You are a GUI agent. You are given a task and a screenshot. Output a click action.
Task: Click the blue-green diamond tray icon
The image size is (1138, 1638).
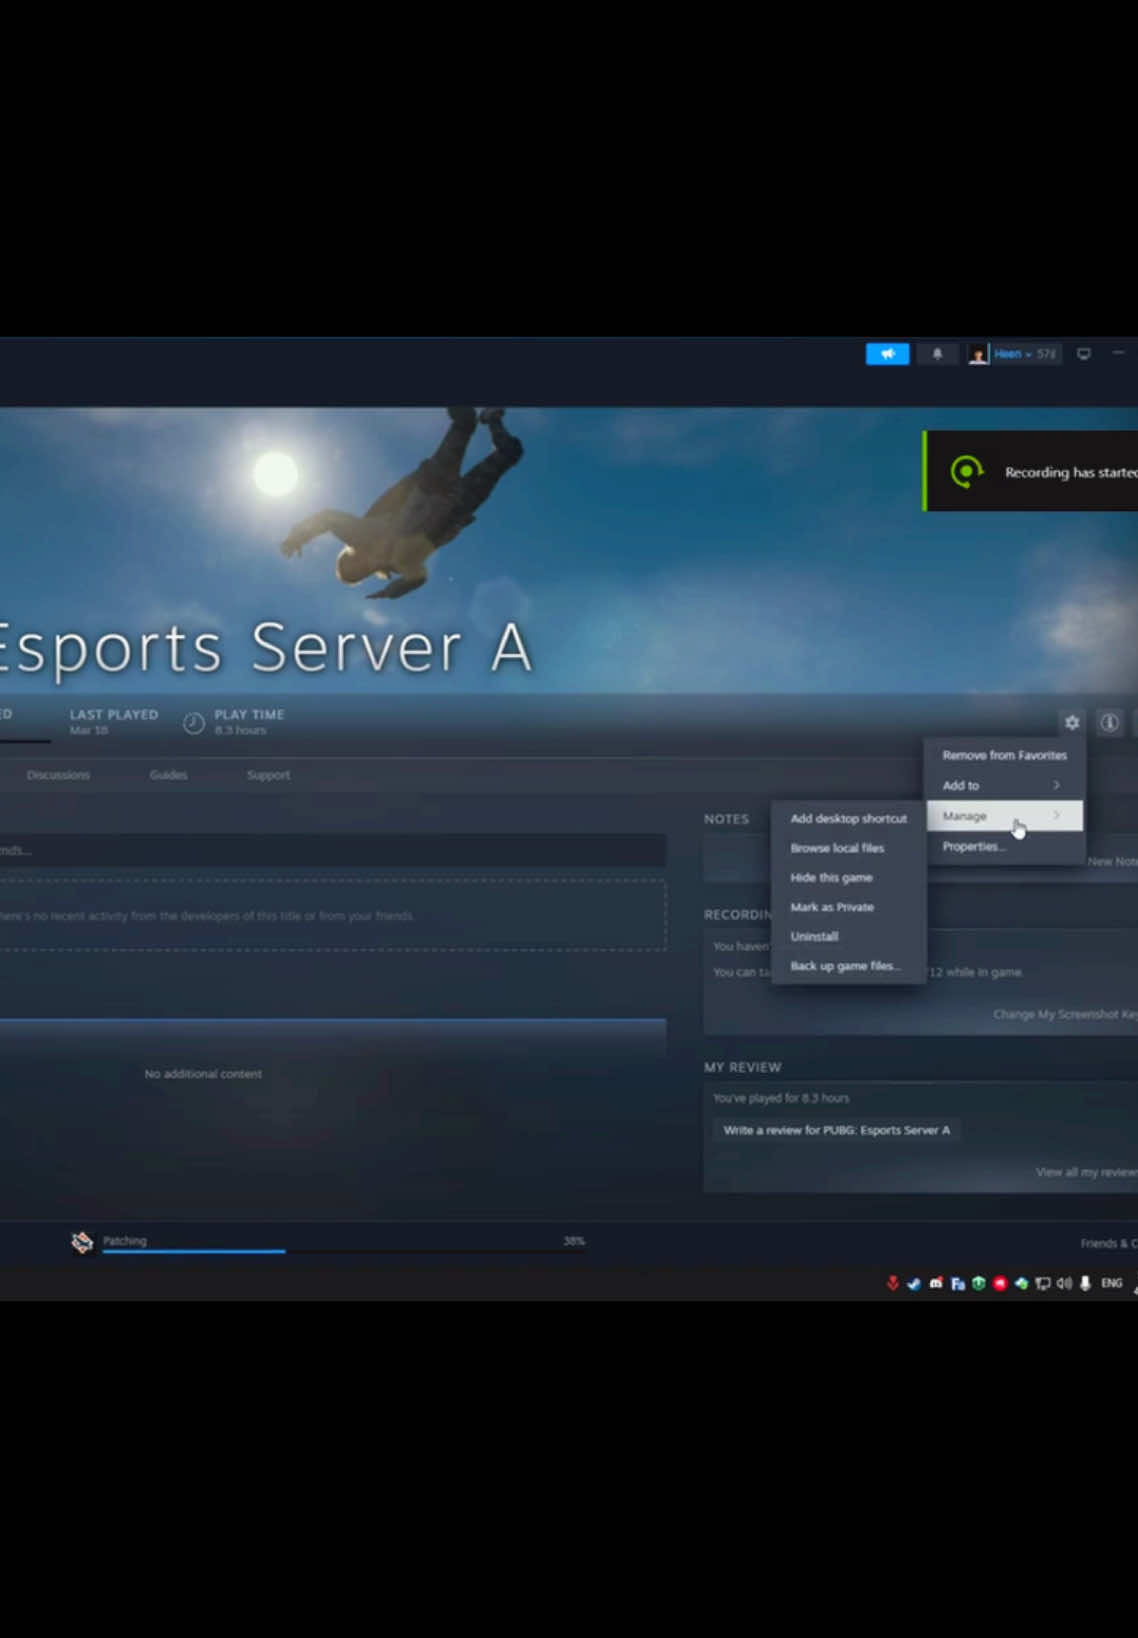[x=1021, y=1283]
